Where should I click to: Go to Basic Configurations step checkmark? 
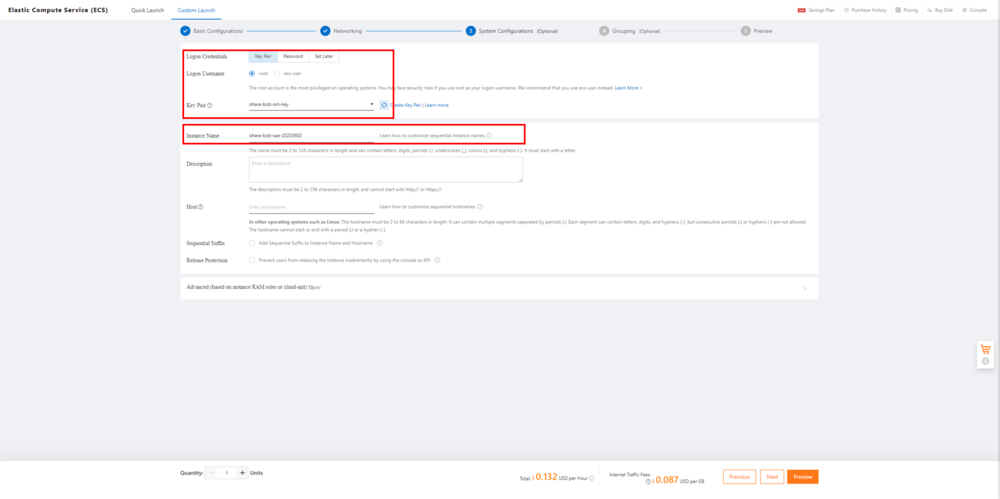tap(186, 31)
